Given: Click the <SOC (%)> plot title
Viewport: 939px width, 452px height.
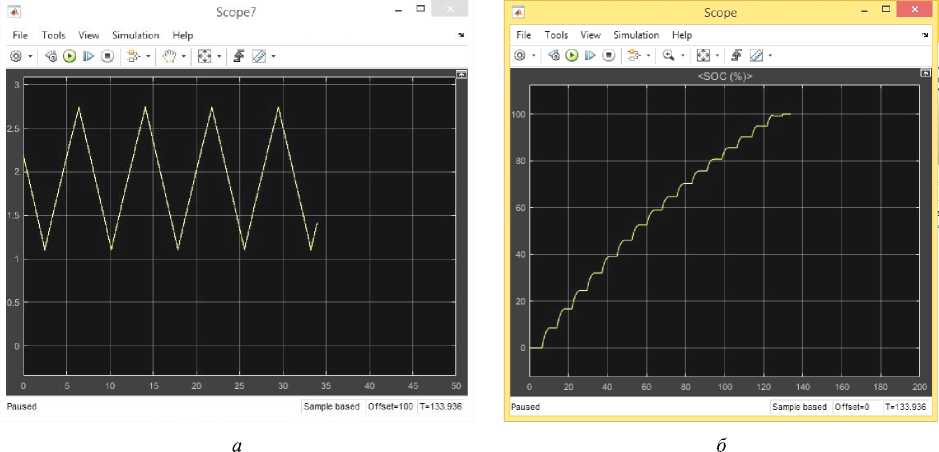Looking at the screenshot, I should pos(725,76).
